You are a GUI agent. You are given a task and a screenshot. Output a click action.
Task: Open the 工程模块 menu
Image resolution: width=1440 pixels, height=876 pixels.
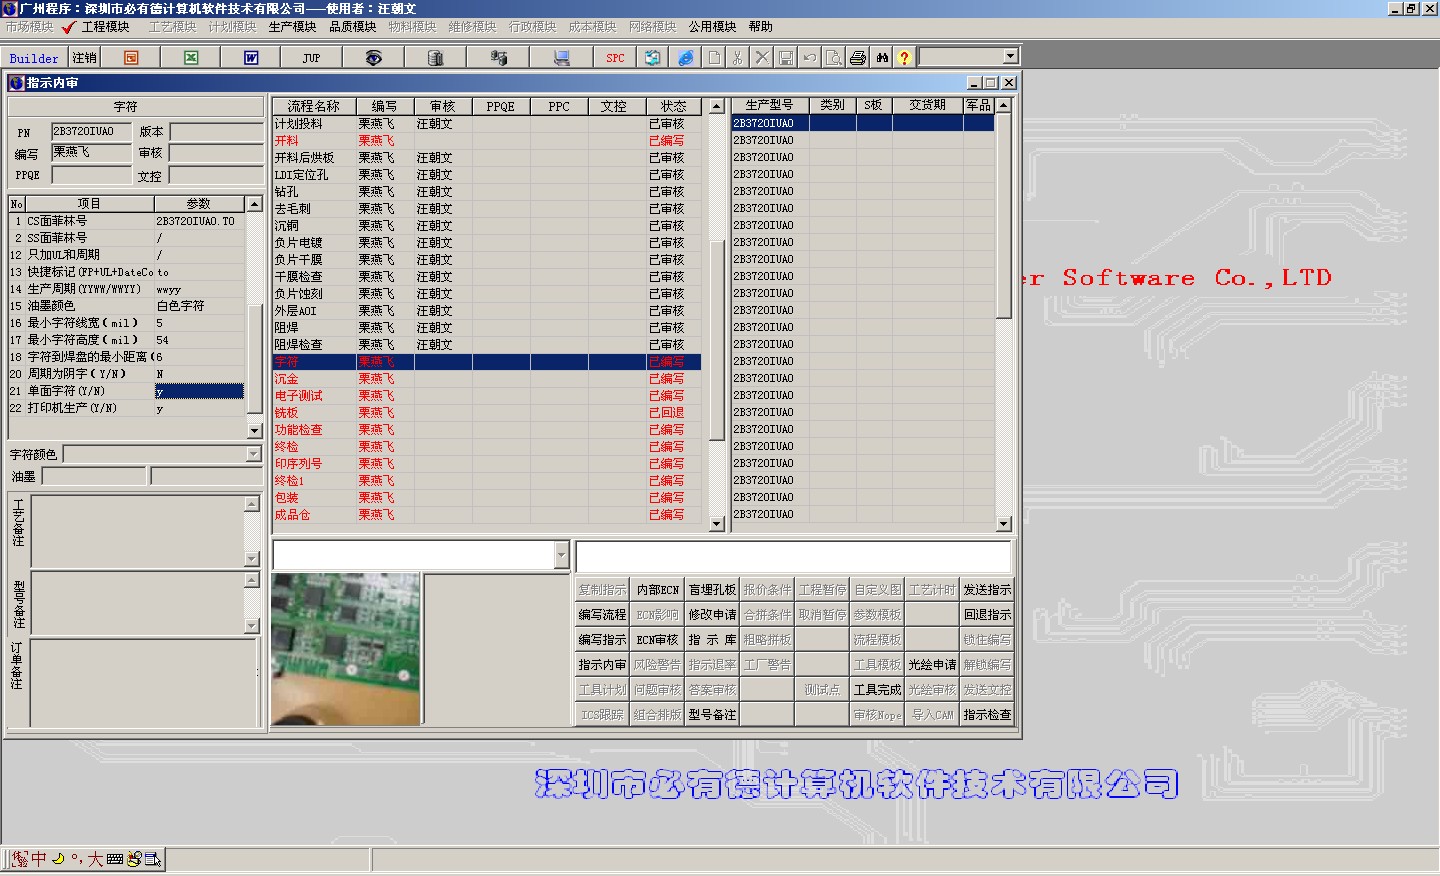click(x=105, y=27)
